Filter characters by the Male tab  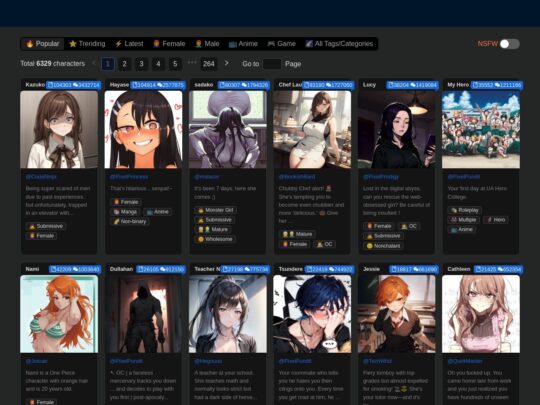click(x=207, y=44)
